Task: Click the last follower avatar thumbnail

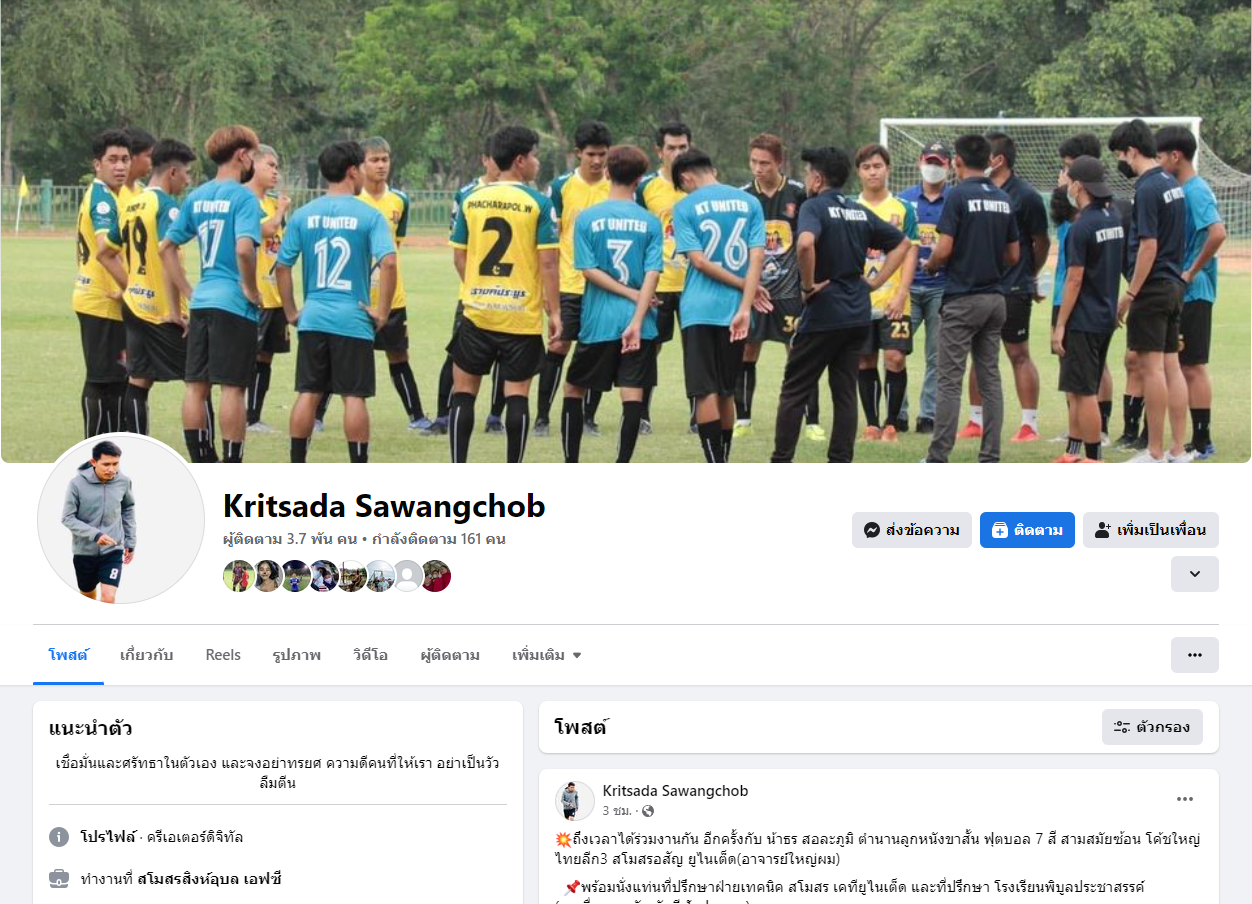Action: pyautogui.click(x=436, y=576)
